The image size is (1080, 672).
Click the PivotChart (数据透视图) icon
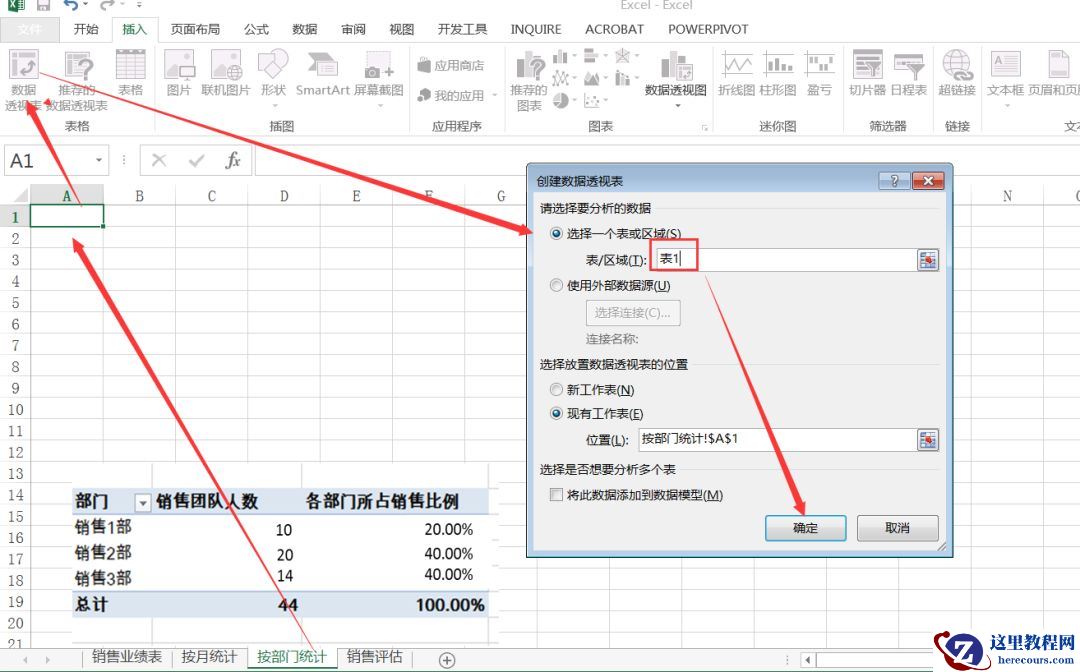(676, 65)
